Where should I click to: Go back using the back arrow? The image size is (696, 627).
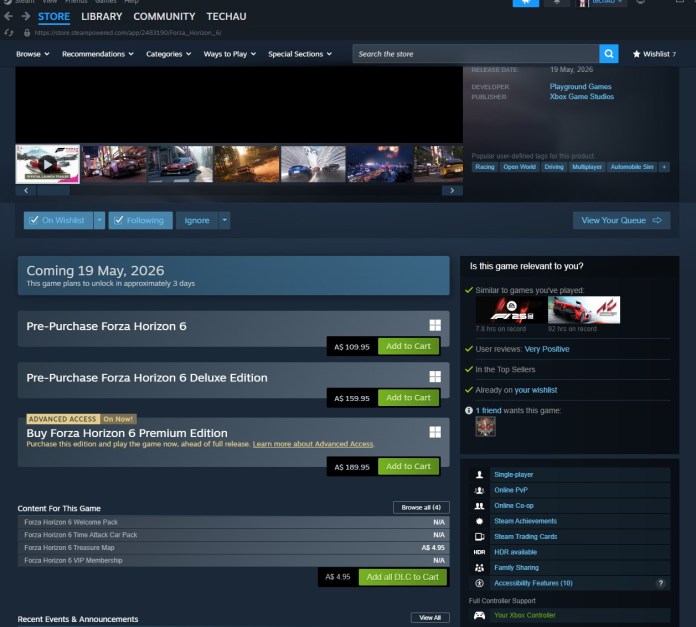pos(8,16)
